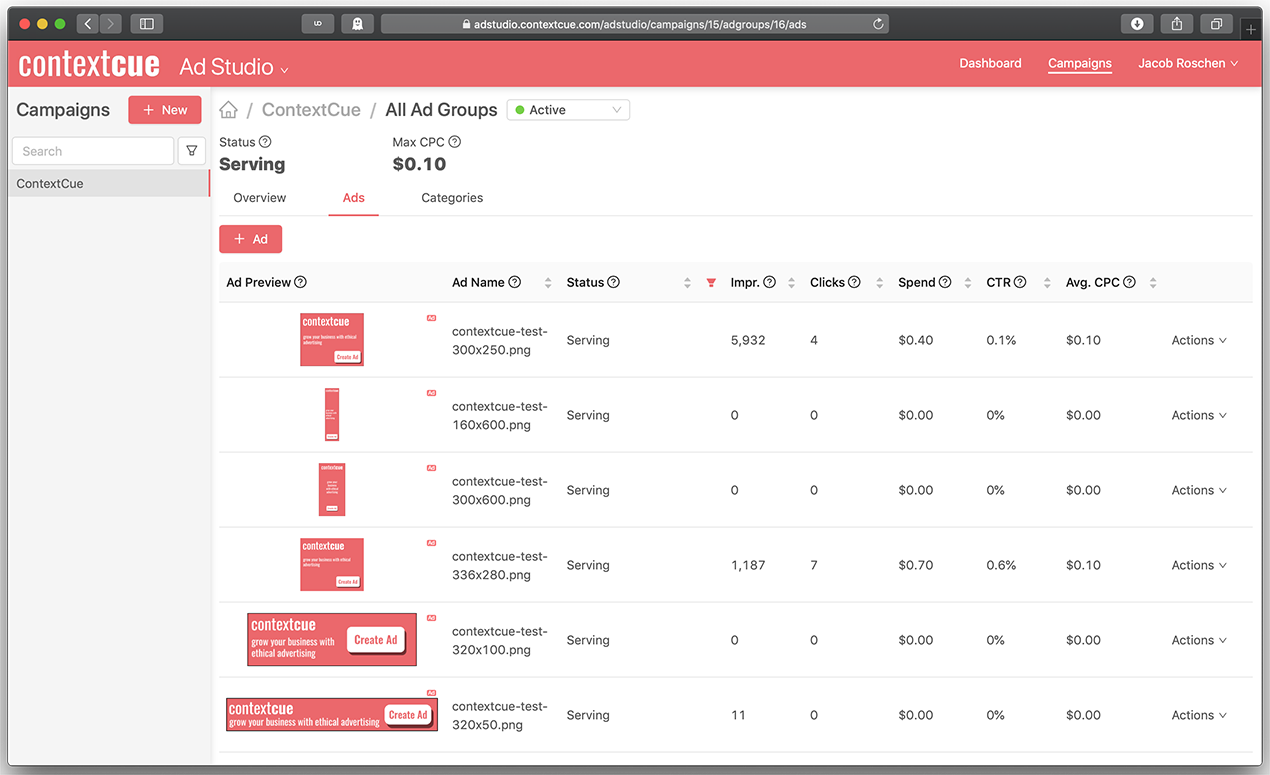The height and width of the screenshot is (775, 1270).
Task: Click the 0.6% CTR value
Action: point(1001,565)
